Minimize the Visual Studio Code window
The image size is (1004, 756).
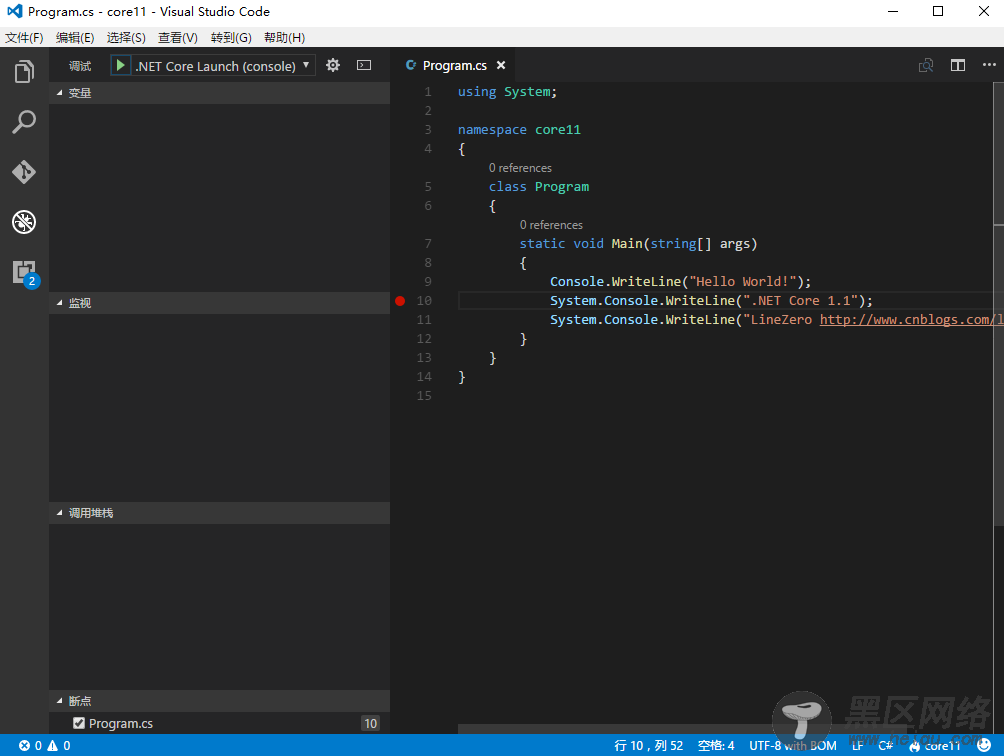[893, 12]
